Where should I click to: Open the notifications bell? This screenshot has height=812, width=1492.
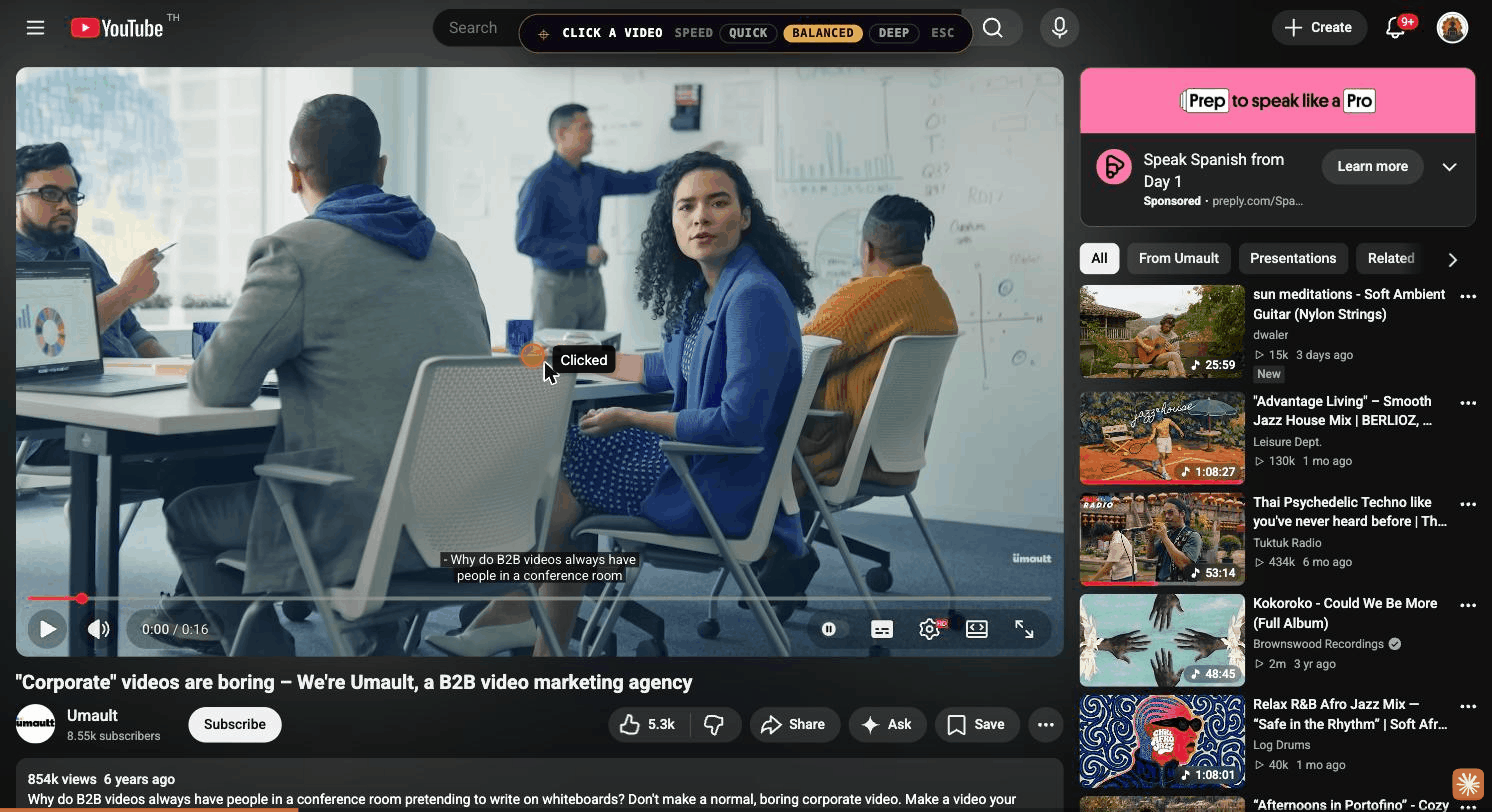point(1396,28)
